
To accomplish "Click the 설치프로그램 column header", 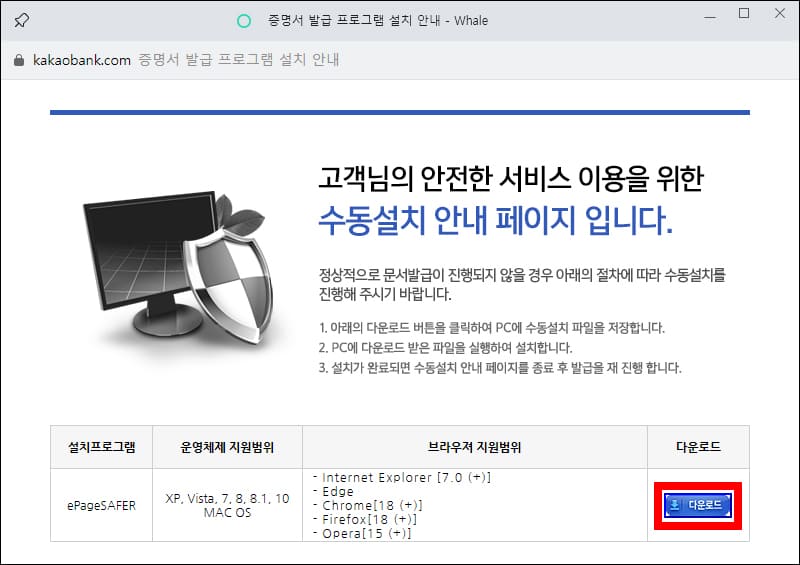I will pos(102,448).
